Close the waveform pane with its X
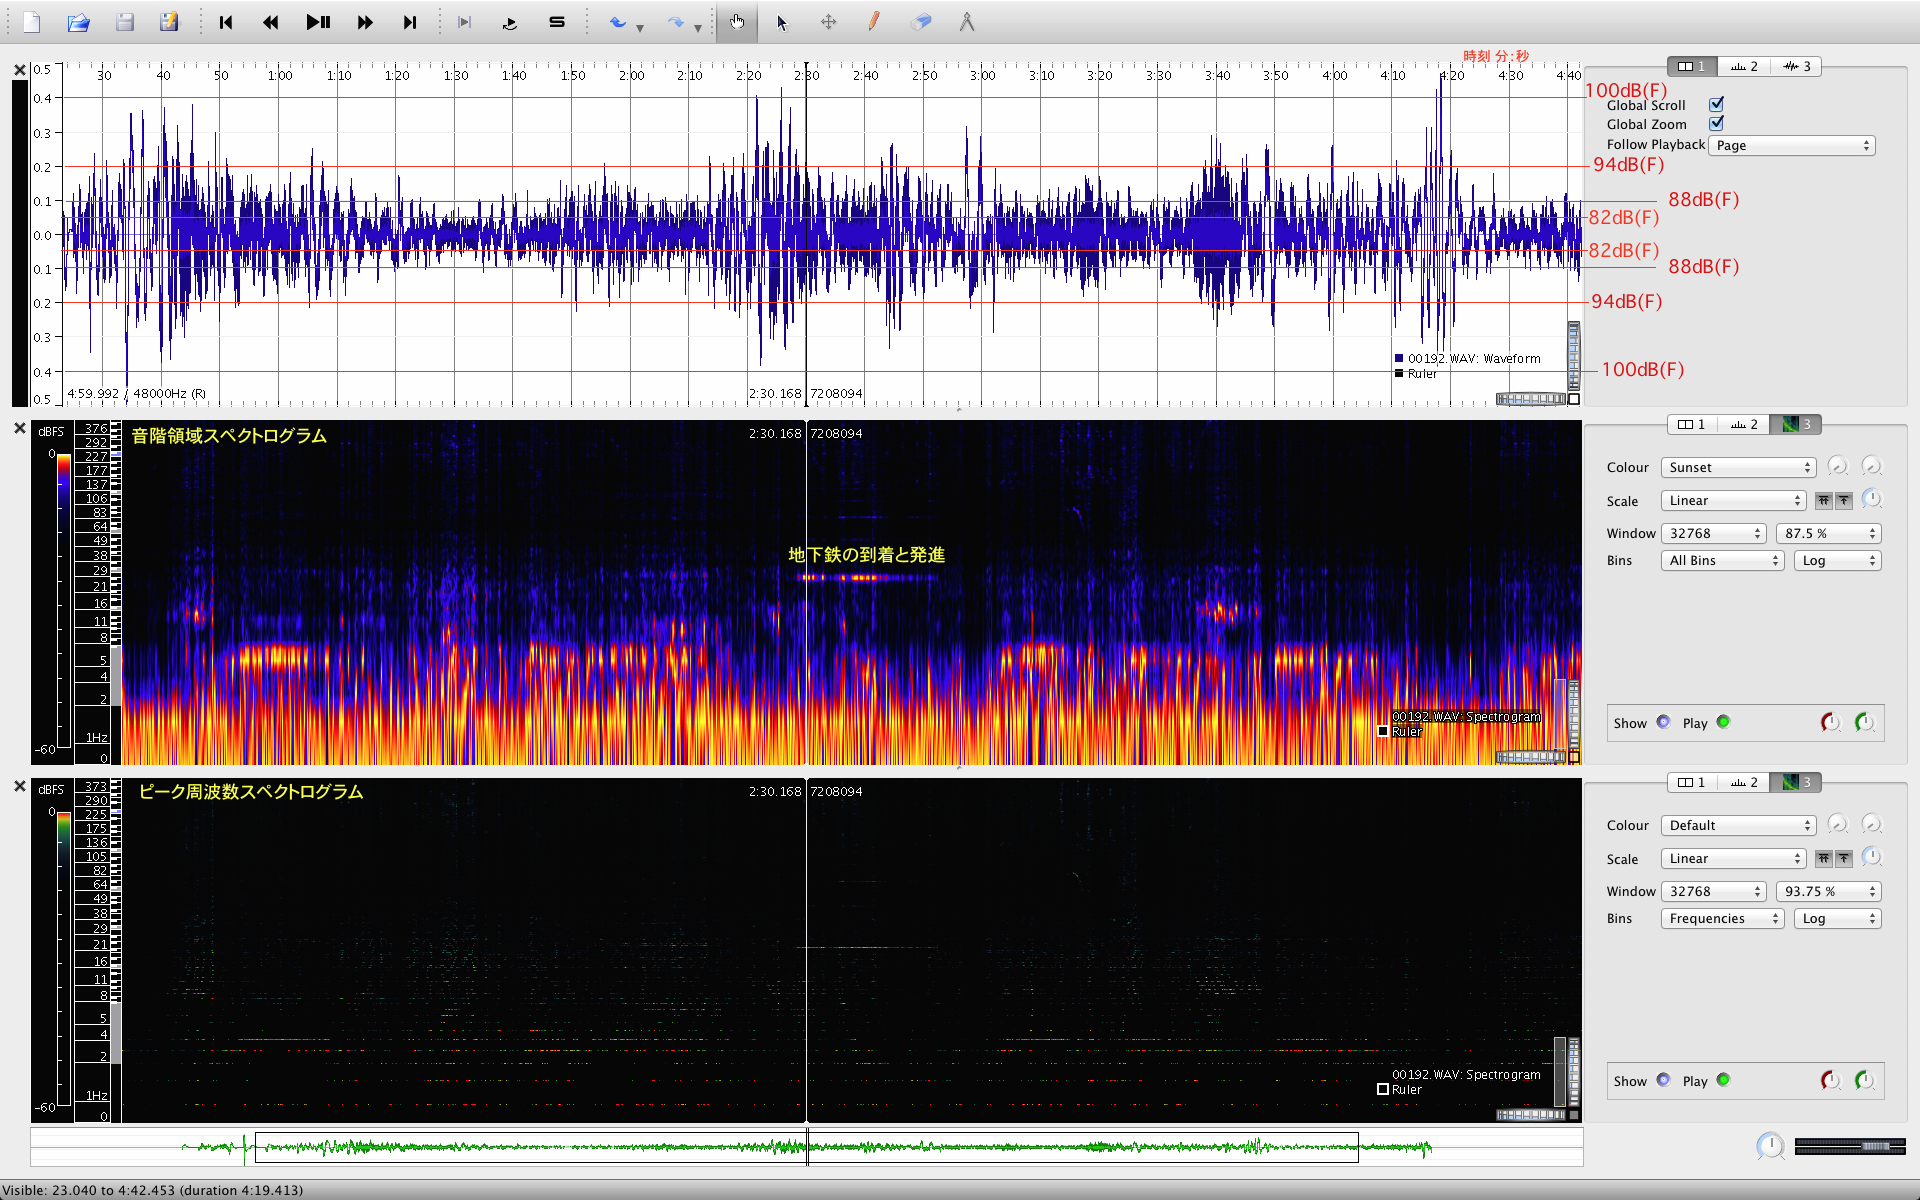 19,70
